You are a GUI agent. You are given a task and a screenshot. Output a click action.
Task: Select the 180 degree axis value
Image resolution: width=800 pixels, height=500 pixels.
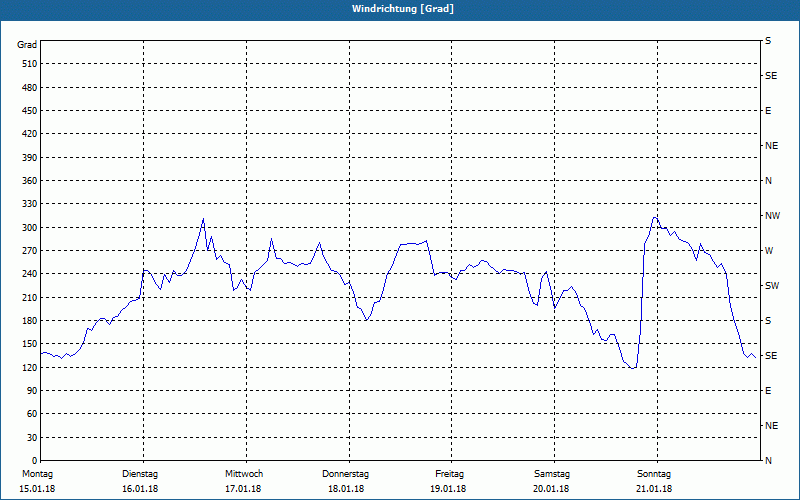click(30, 321)
